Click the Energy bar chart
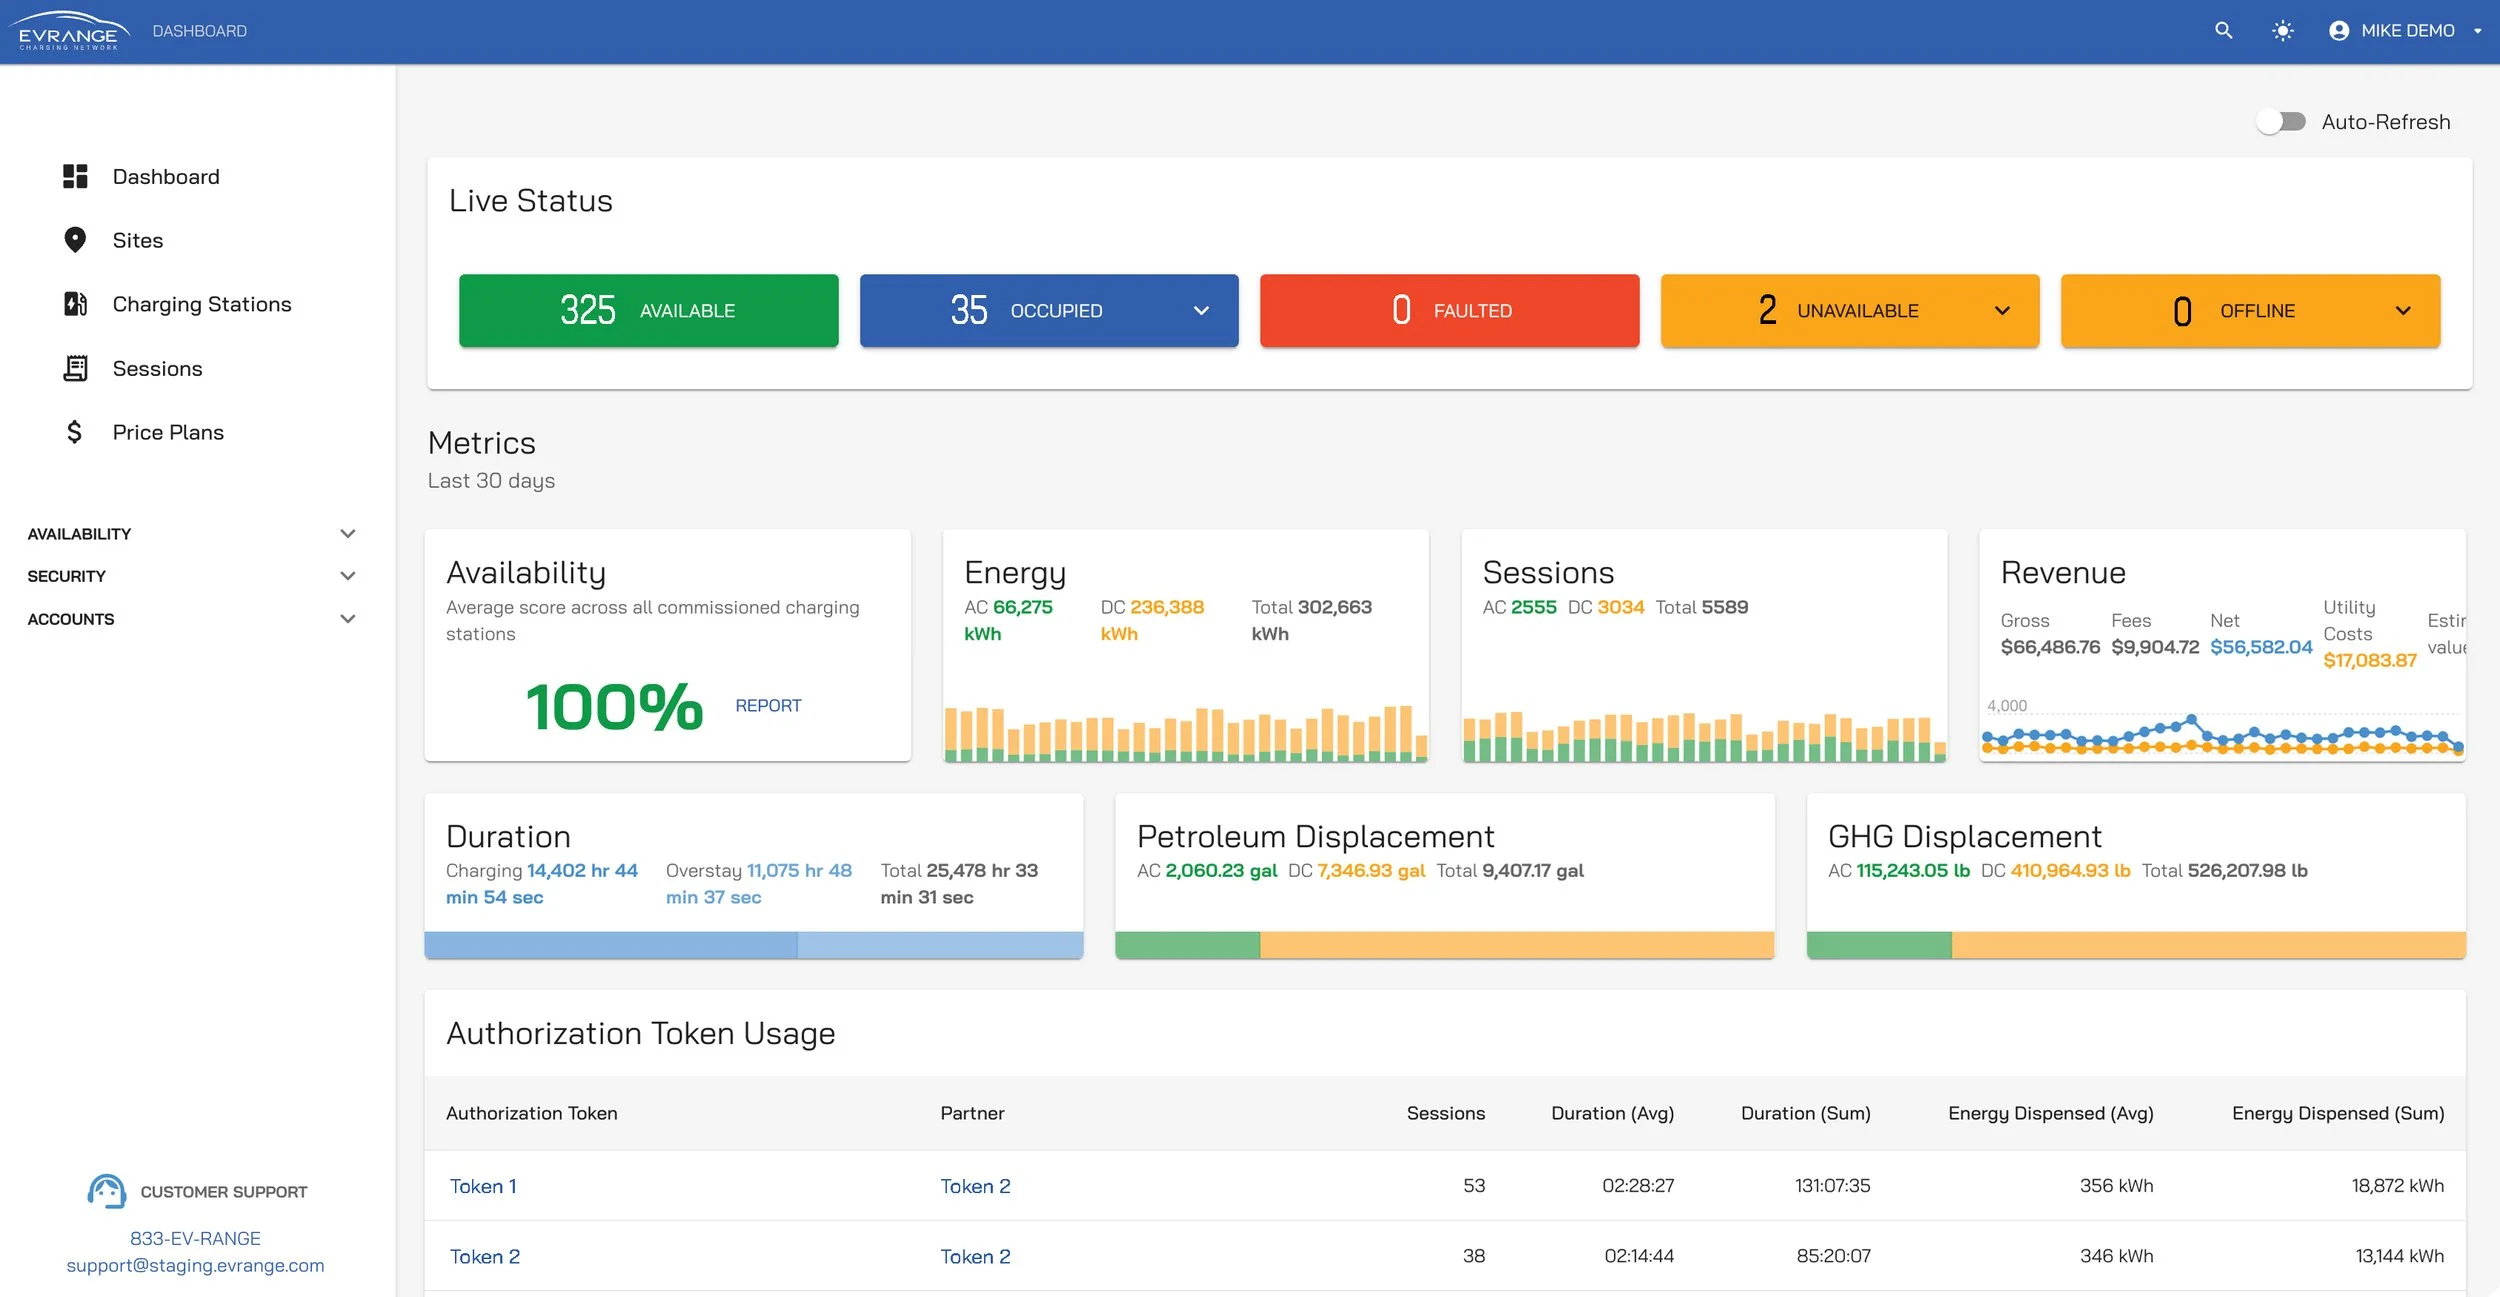The height and width of the screenshot is (1297, 2500). tap(1186, 733)
